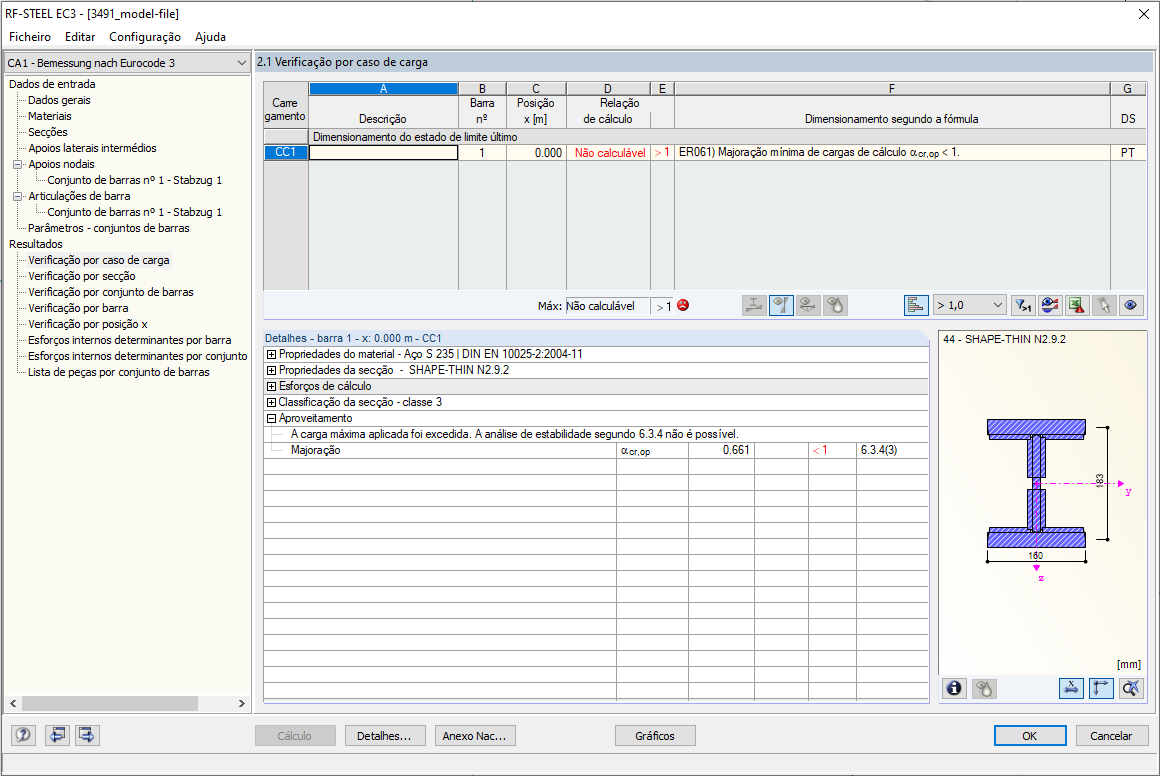Click the ER061 error message cell
Image resolution: width=1160 pixels, height=776 pixels.
coord(891,152)
